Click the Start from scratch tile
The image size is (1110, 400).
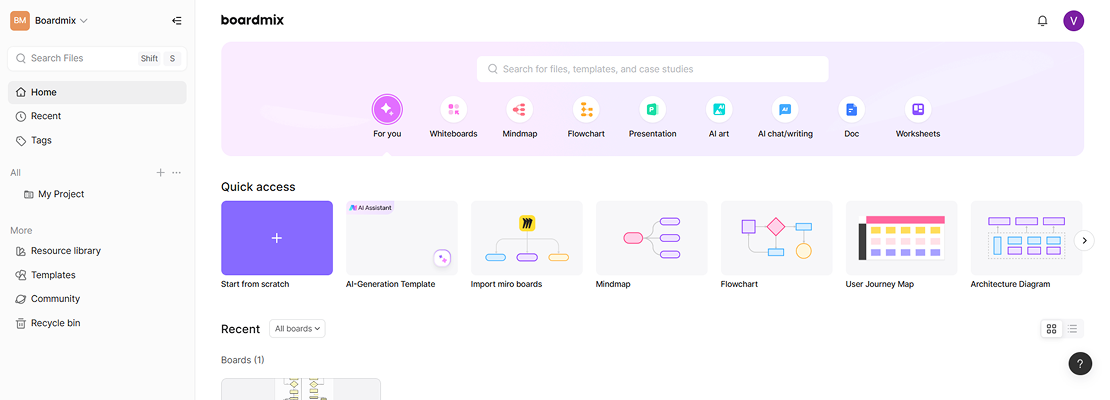[277, 238]
